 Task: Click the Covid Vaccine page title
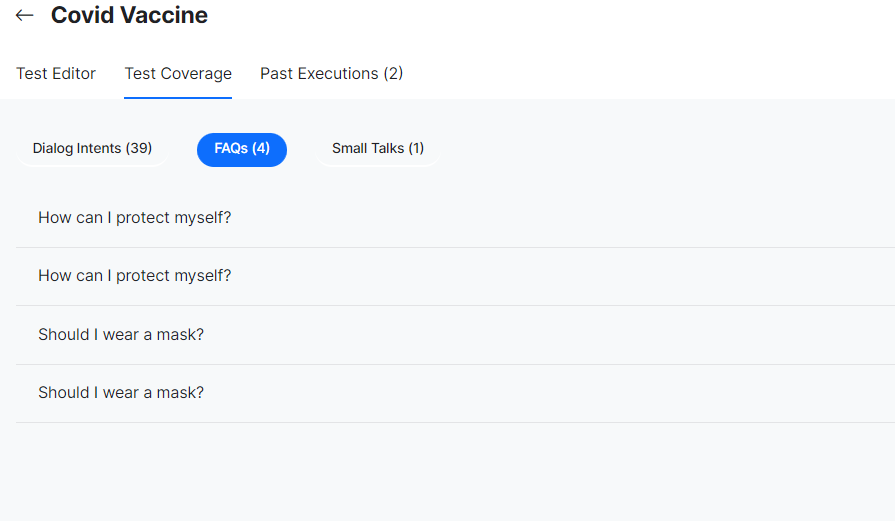coord(129,16)
